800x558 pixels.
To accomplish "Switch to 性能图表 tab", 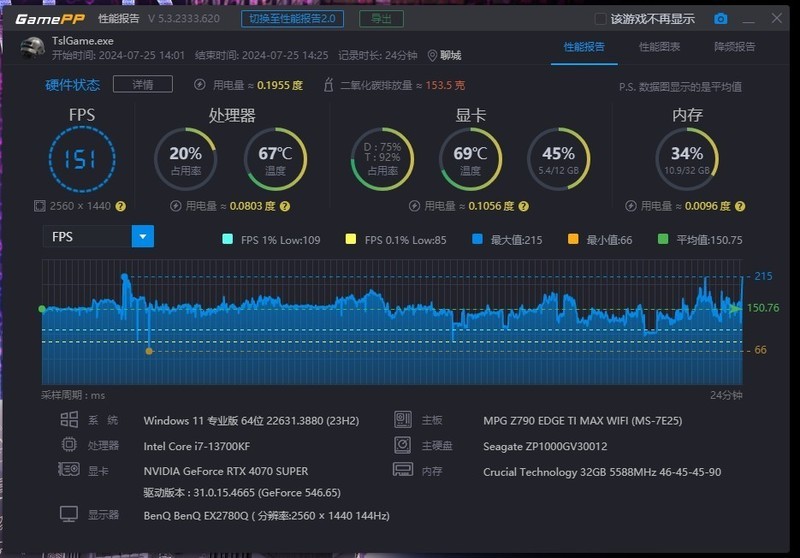I will (659, 47).
